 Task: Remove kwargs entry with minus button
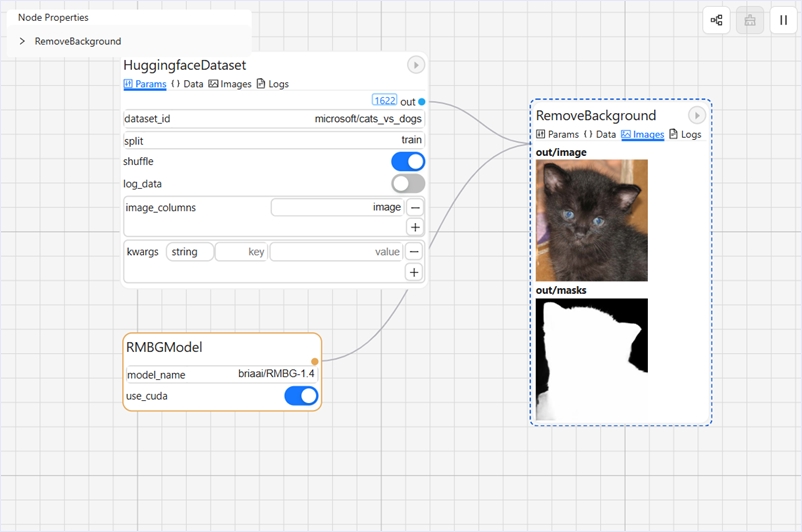[x=415, y=251]
